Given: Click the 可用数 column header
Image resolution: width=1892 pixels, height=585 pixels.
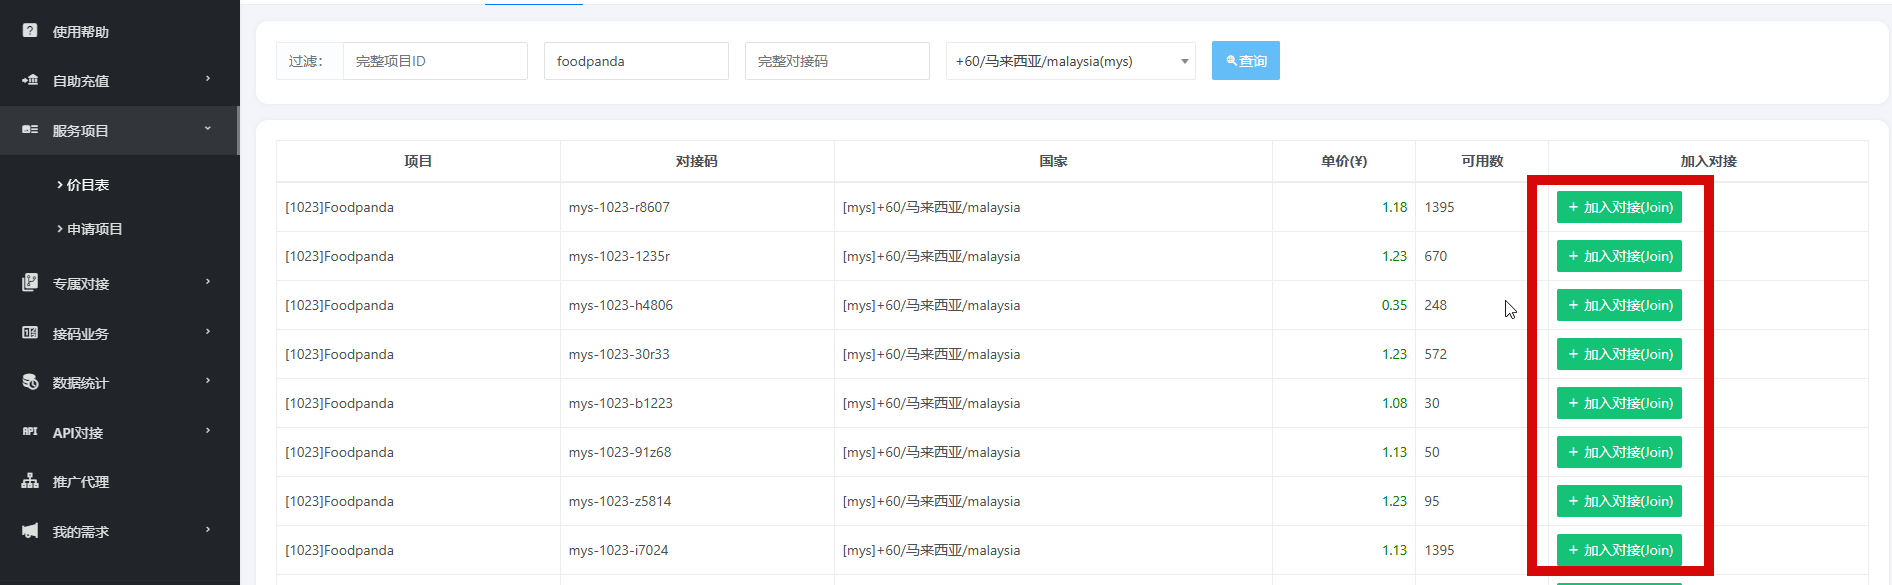Looking at the screenshot, I should point(1482,161).
